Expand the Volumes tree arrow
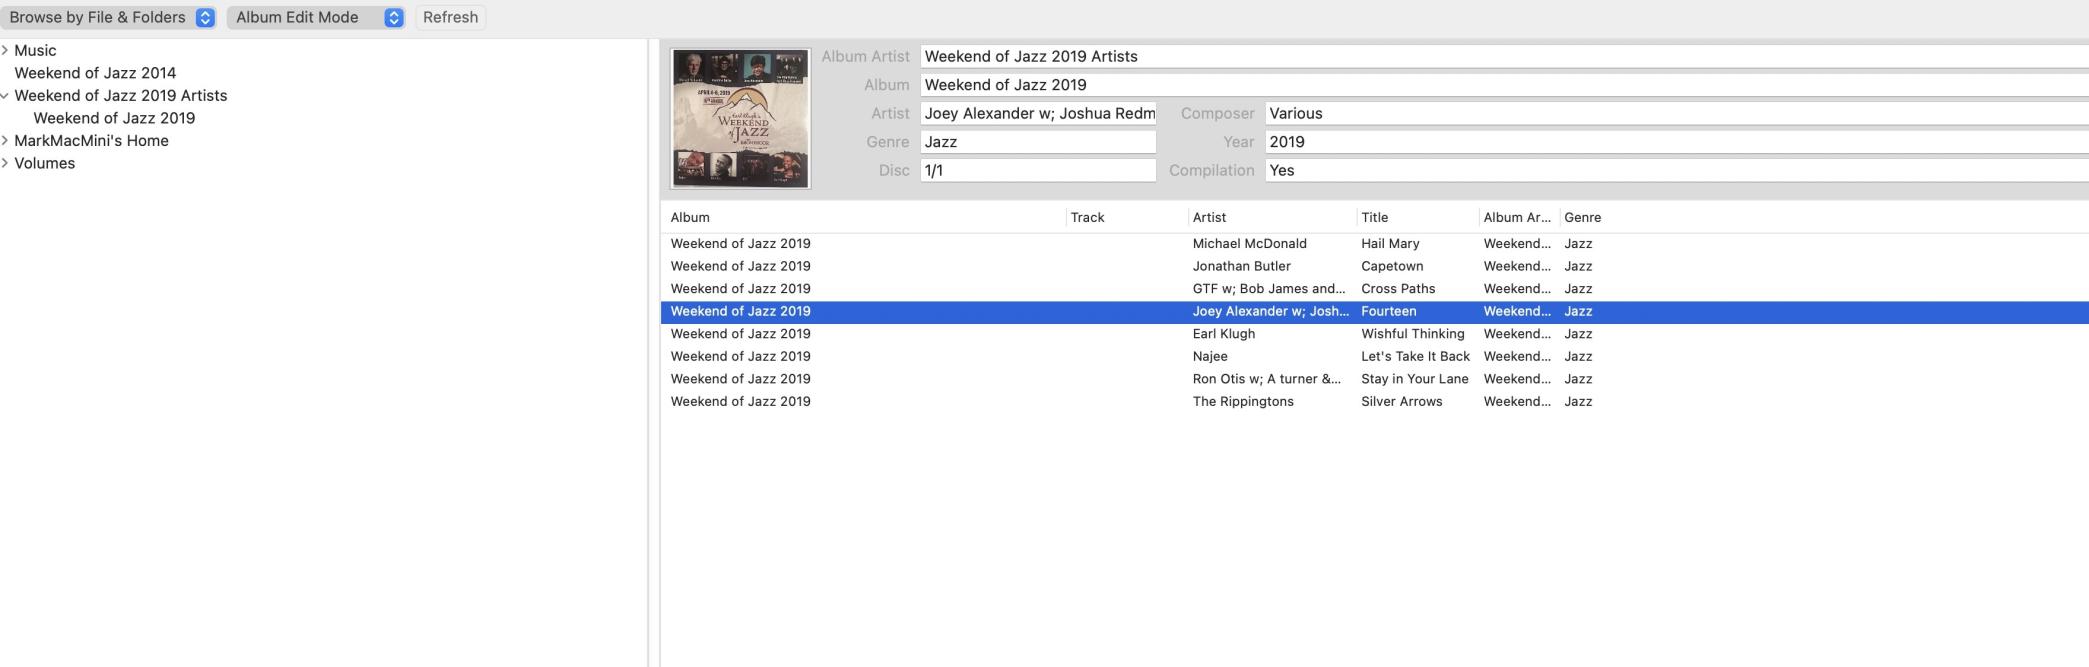The image size is (2089, 667). point(5,163)
